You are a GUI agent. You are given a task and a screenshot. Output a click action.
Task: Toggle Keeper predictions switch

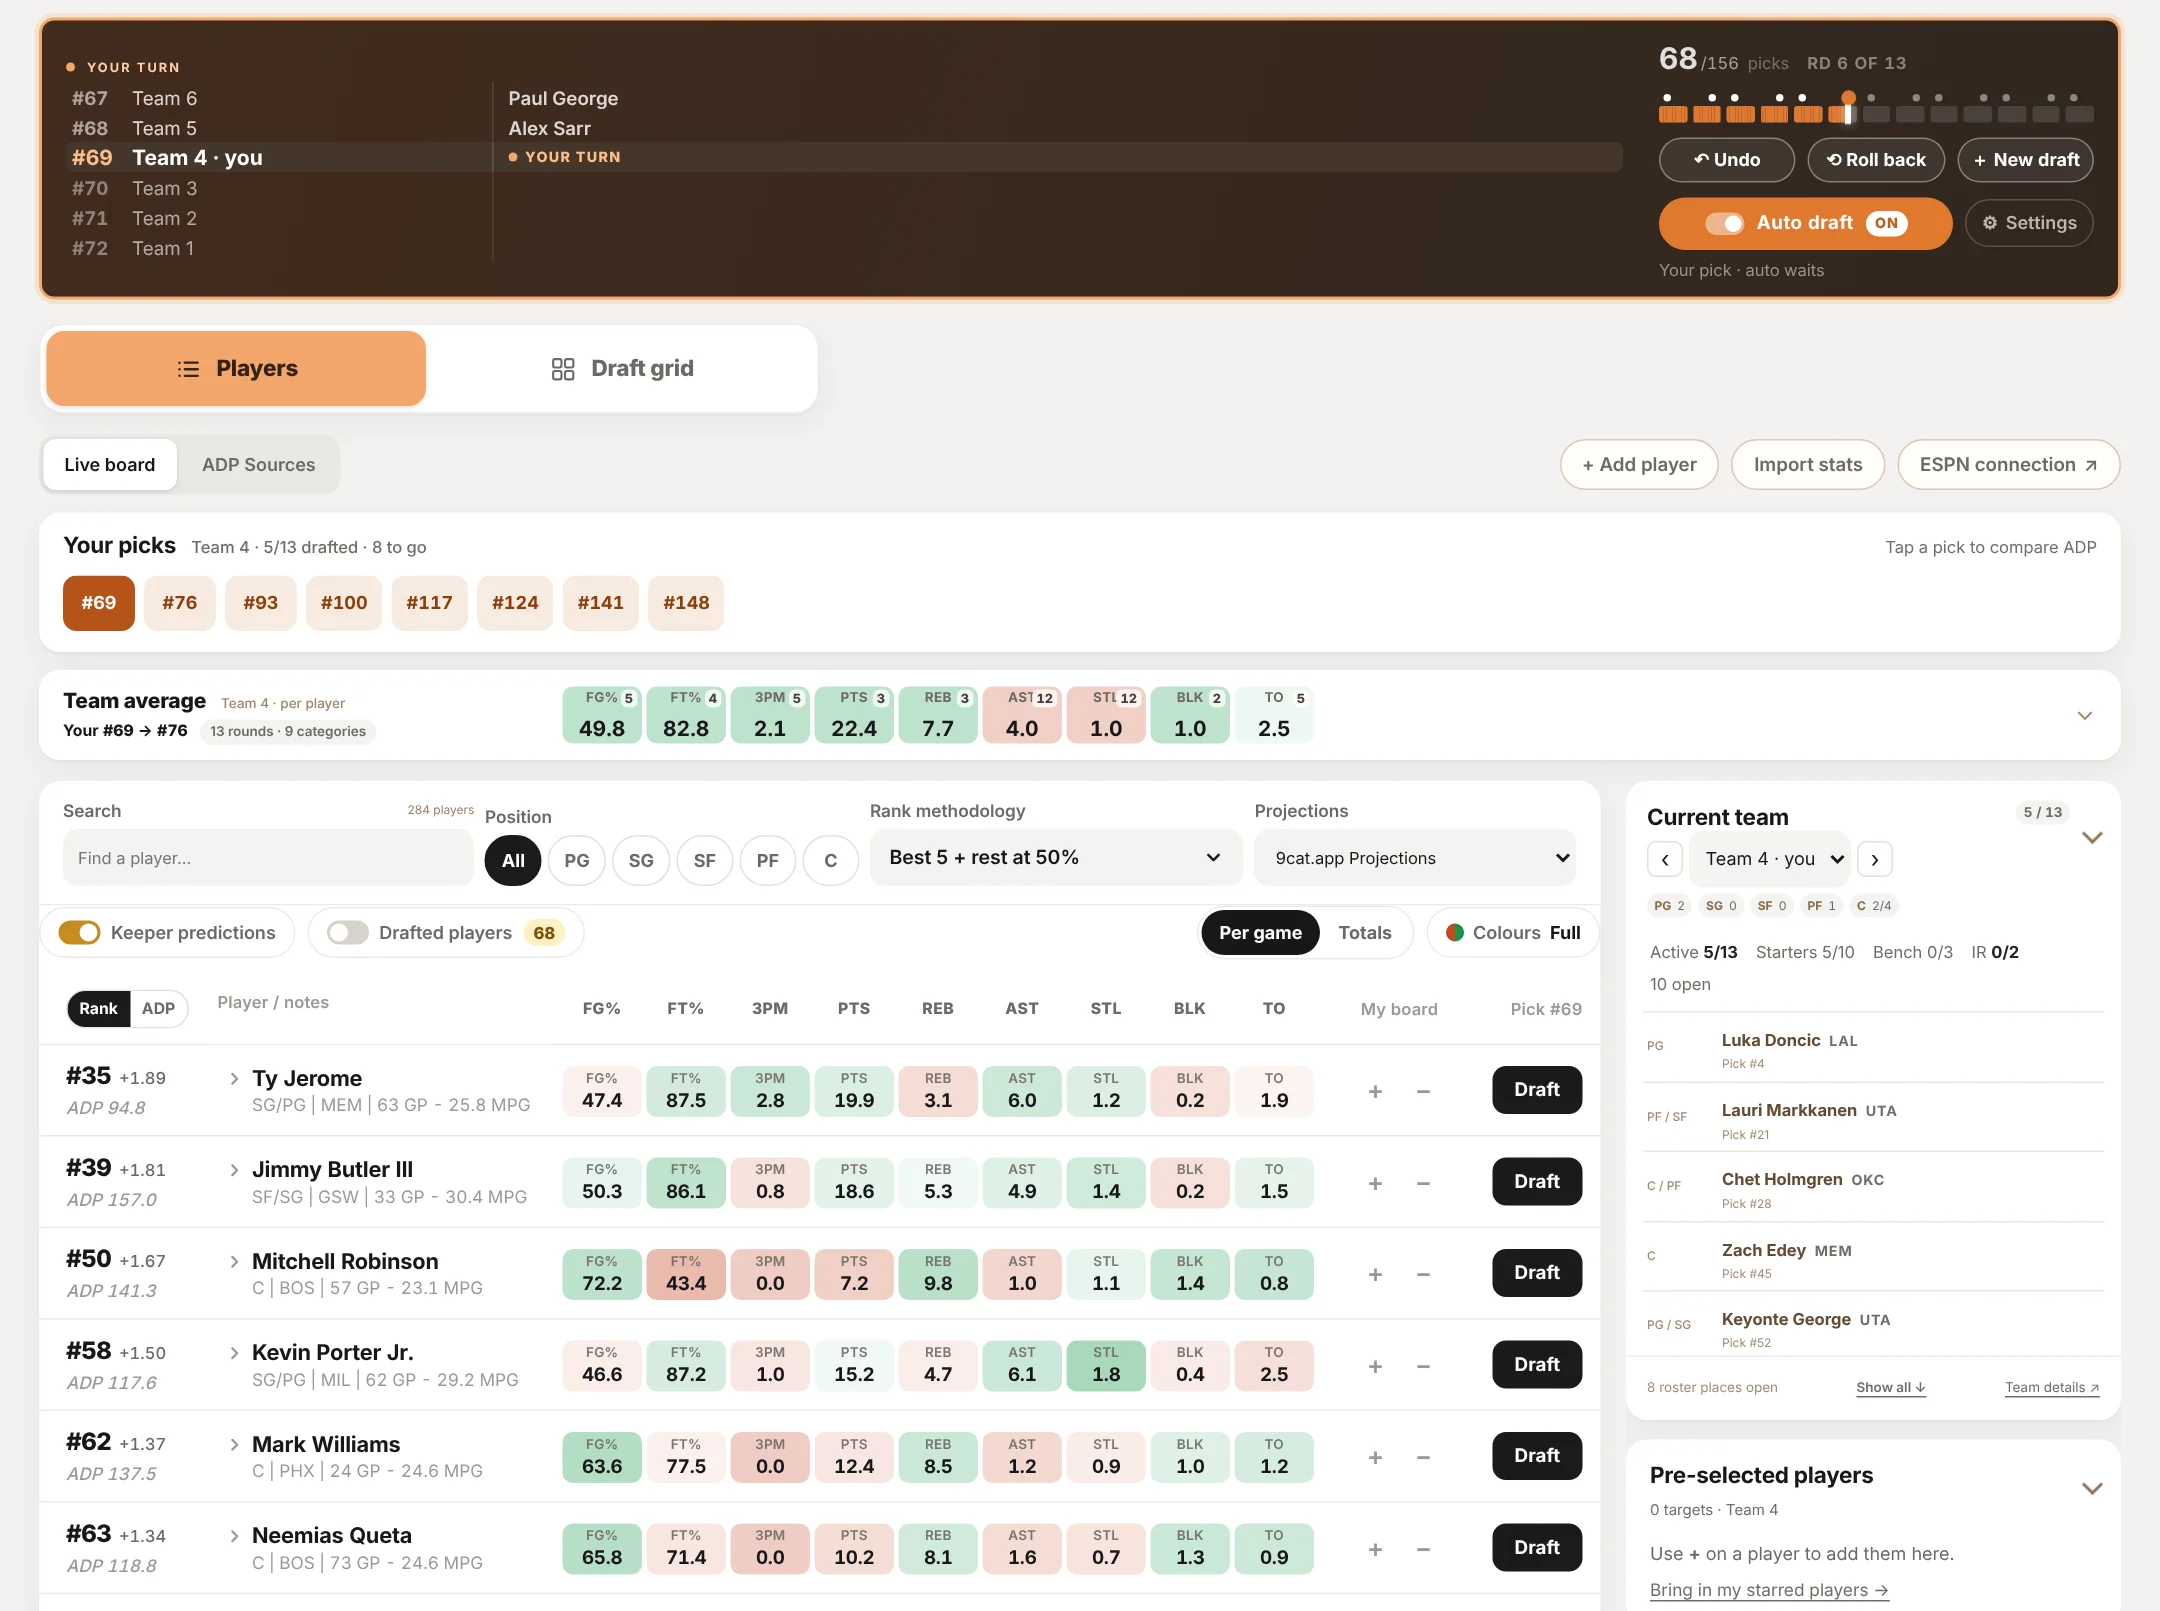[79, 933]
